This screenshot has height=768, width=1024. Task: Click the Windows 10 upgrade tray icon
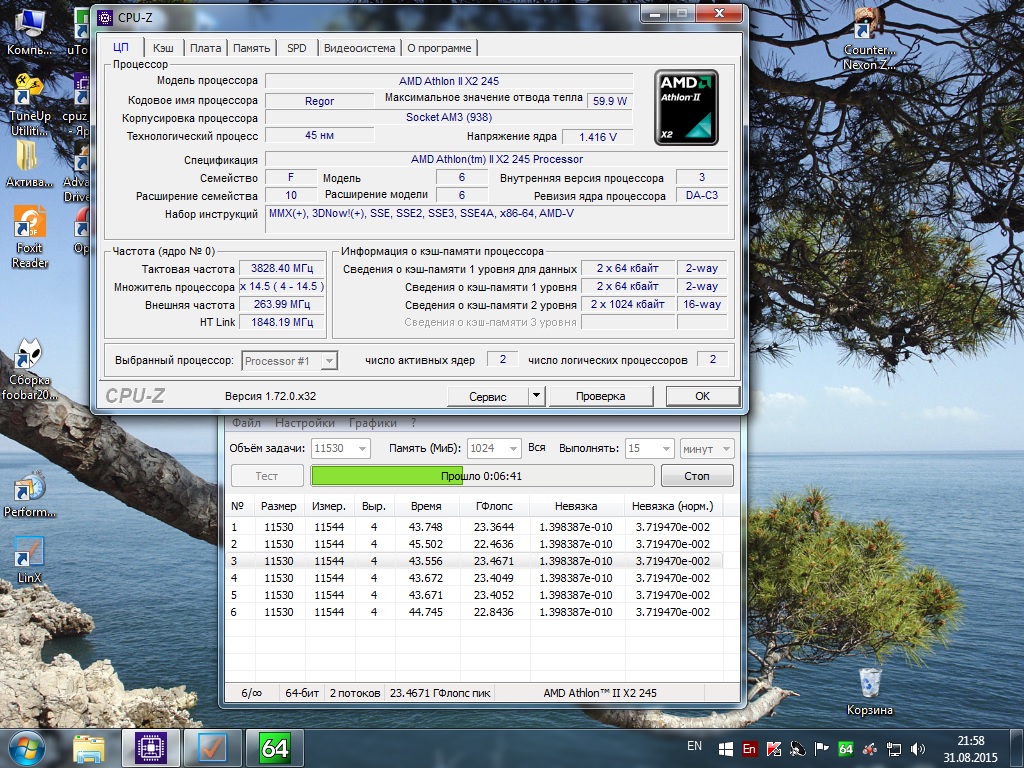pos(726,749)
